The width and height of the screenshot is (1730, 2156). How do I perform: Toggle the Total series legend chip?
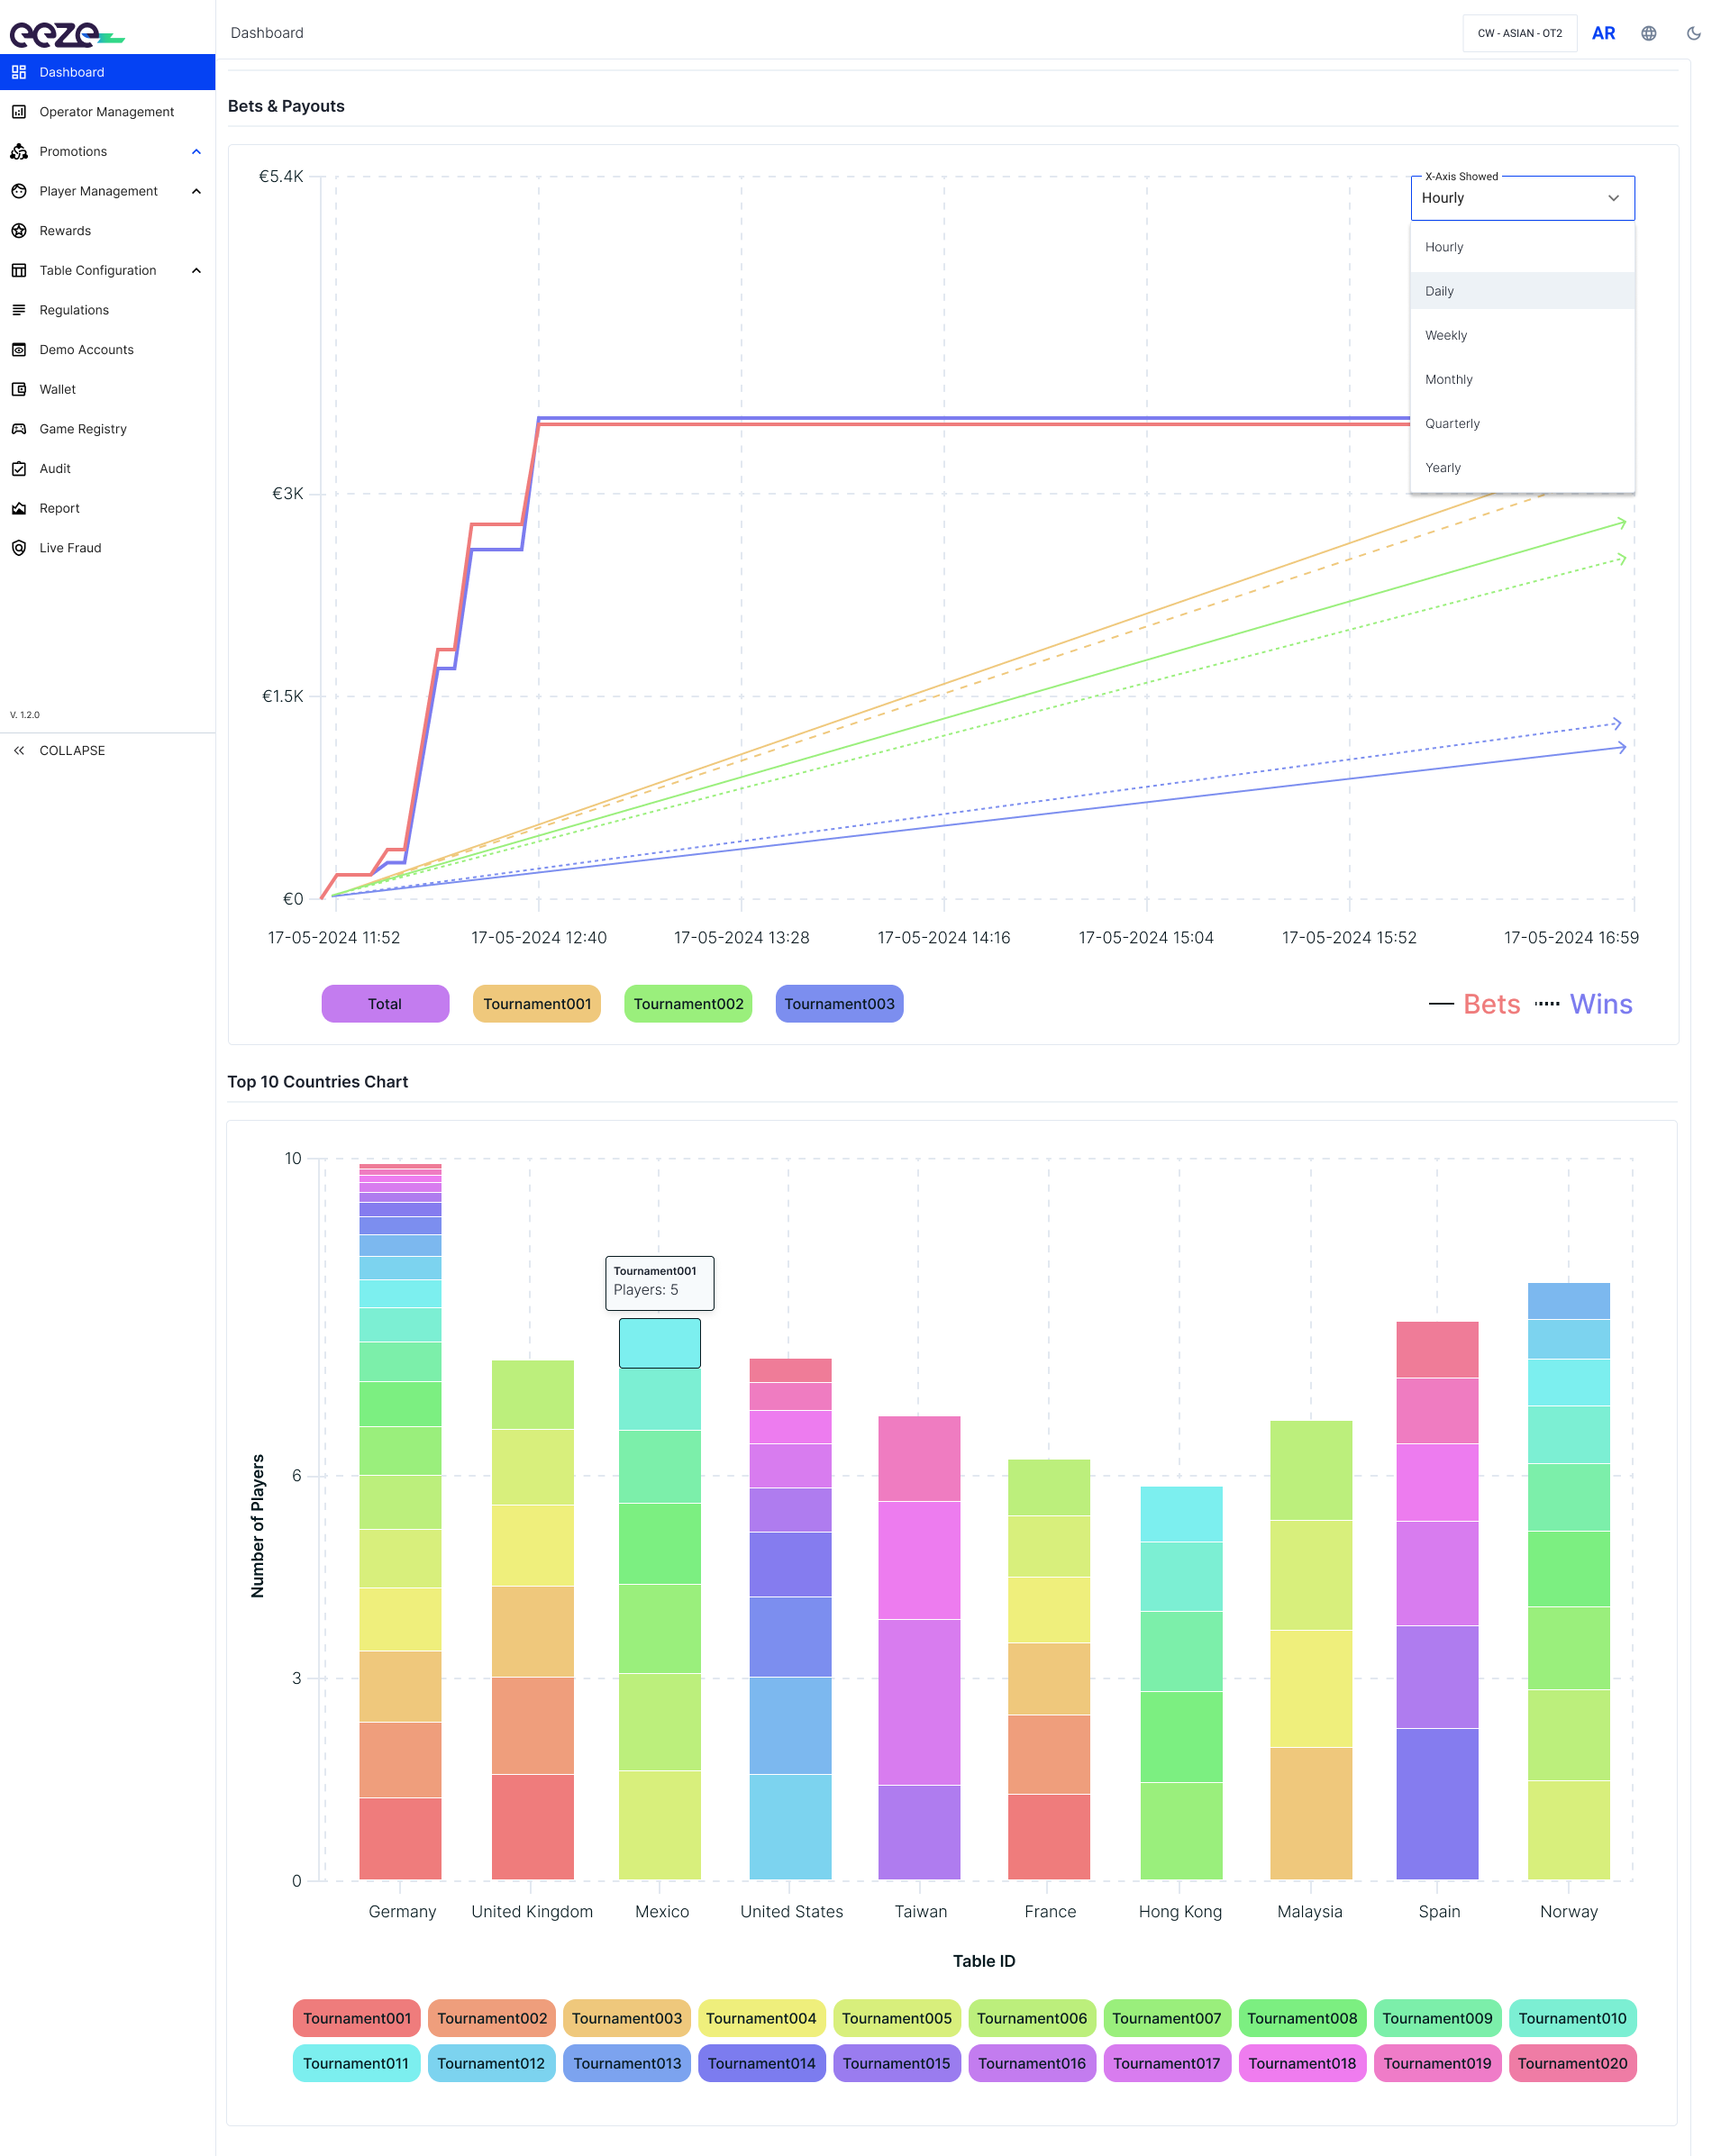click(x=385, y=1004)
